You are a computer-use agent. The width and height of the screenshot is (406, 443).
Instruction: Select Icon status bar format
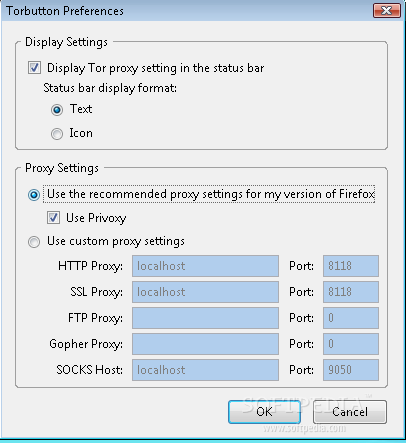click(57, 134)
